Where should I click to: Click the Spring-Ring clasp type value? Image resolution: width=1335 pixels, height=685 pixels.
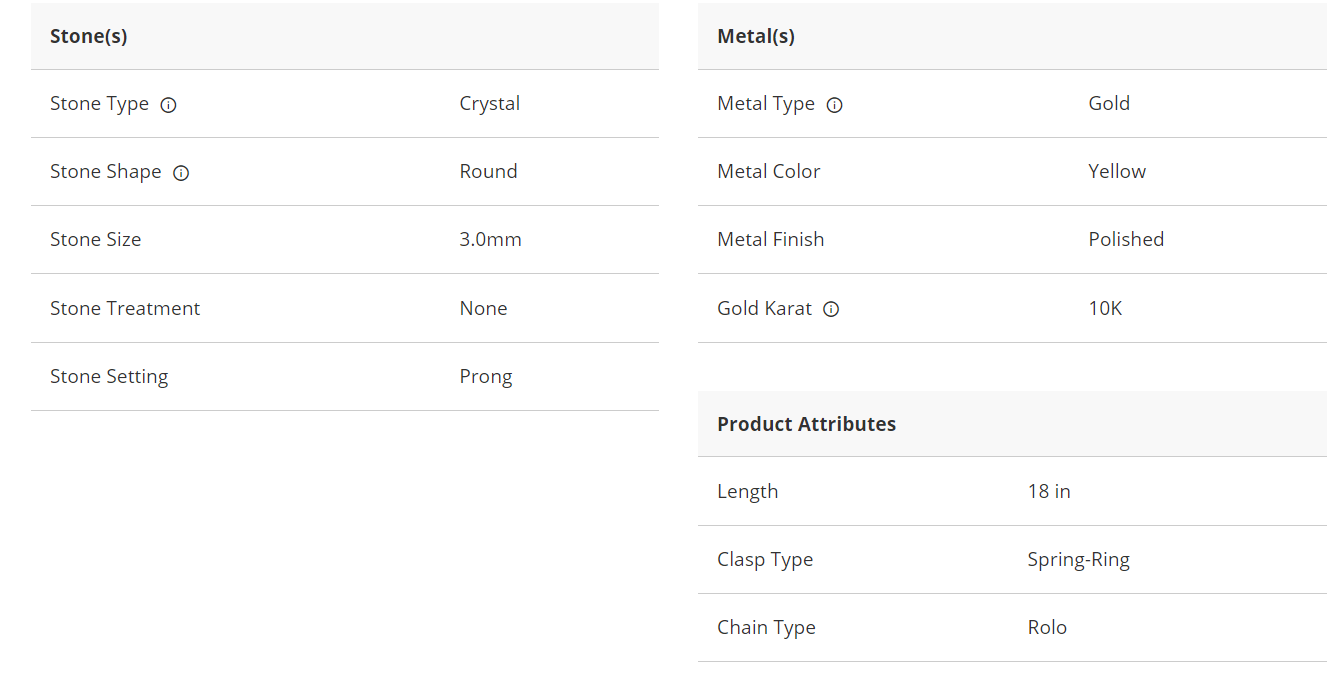click(1078, 560)
